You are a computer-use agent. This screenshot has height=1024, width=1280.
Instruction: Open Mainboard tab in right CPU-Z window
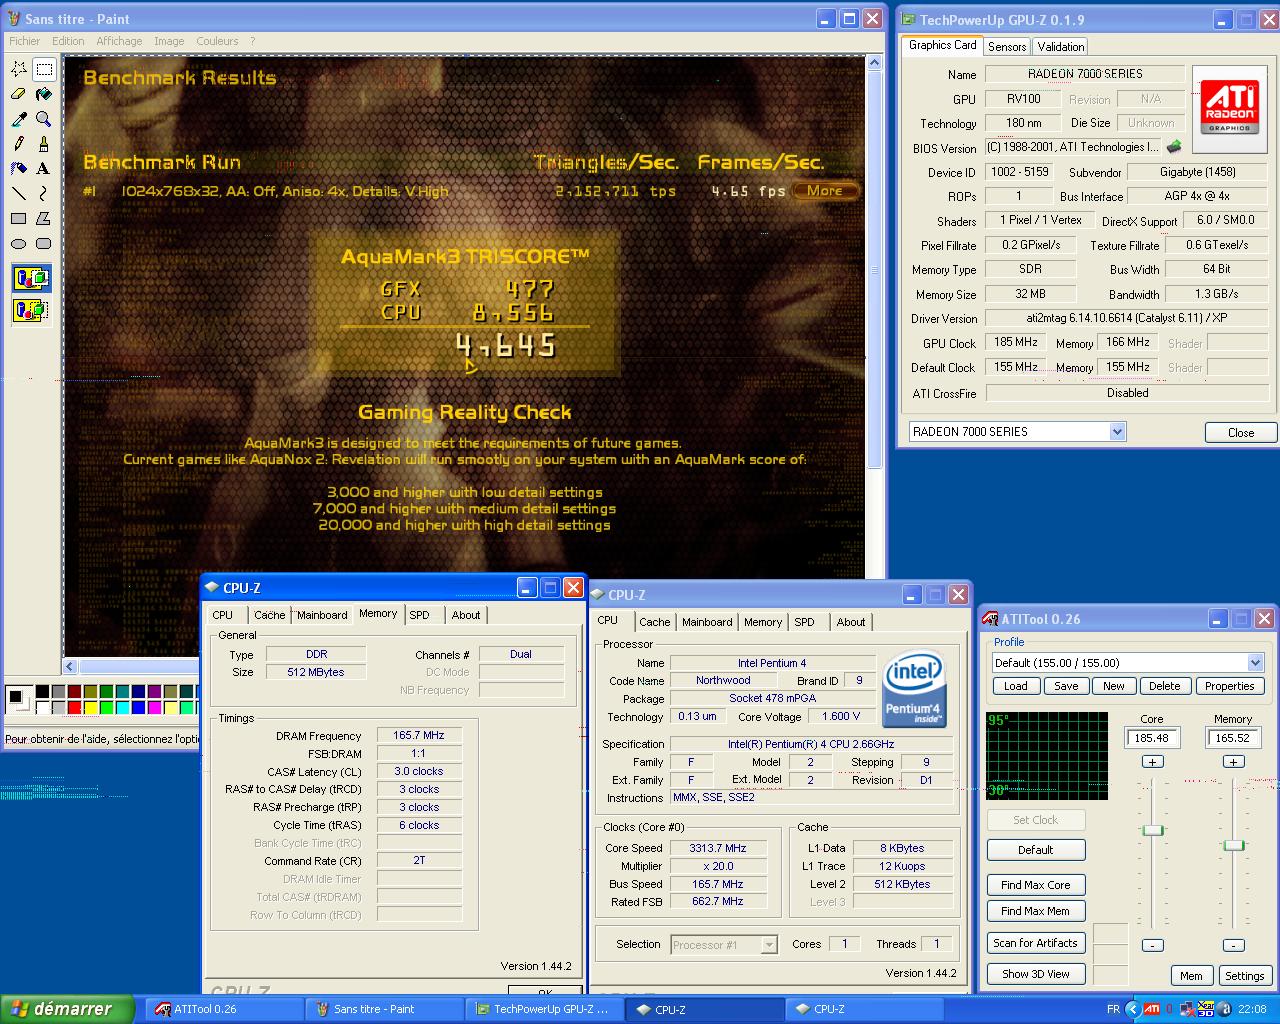click(707, 622)
